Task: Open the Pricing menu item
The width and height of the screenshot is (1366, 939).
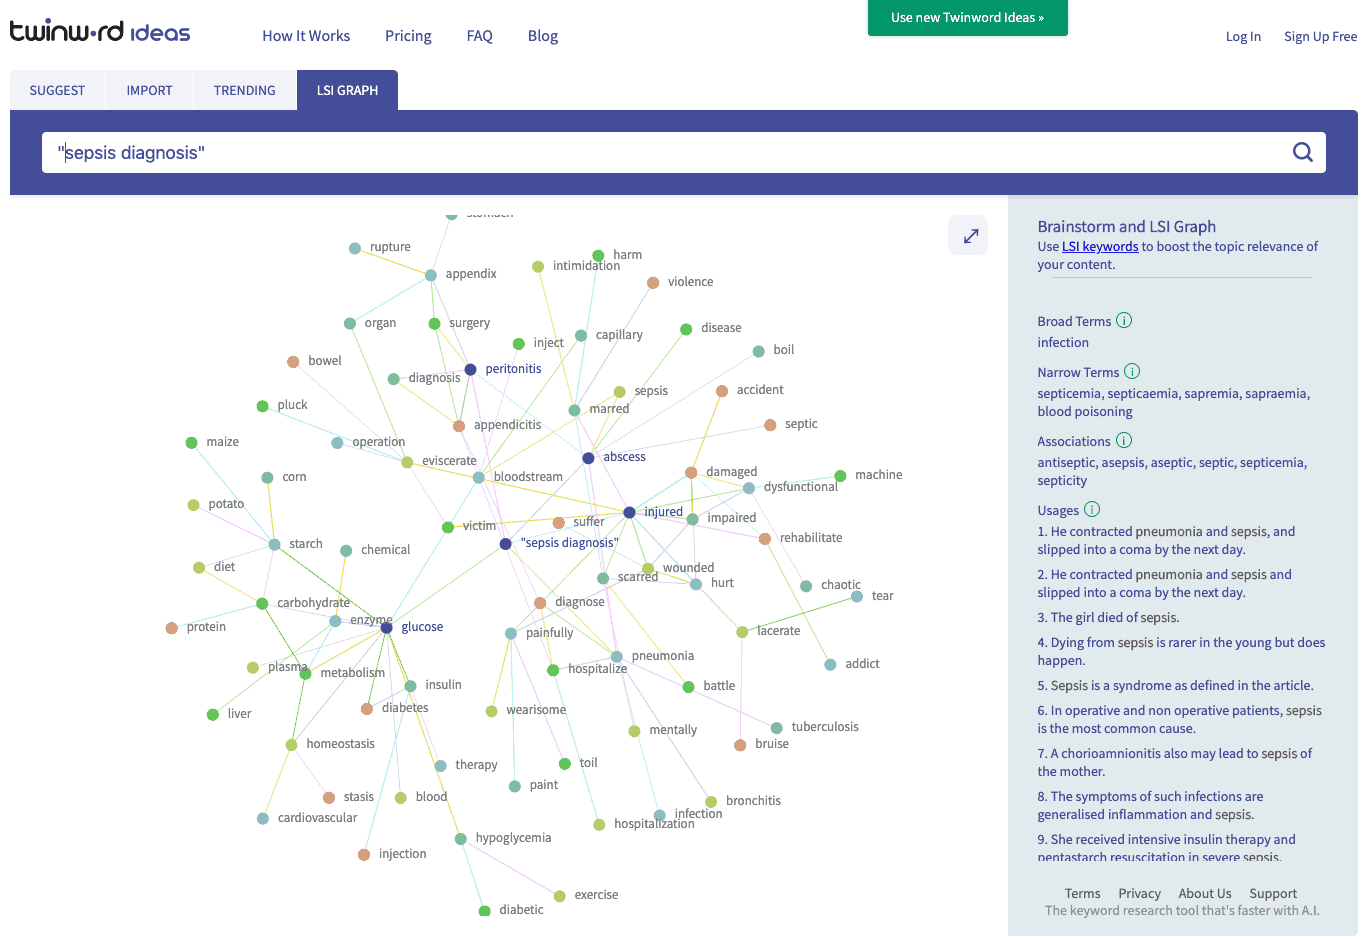Action: pos(408,36)
